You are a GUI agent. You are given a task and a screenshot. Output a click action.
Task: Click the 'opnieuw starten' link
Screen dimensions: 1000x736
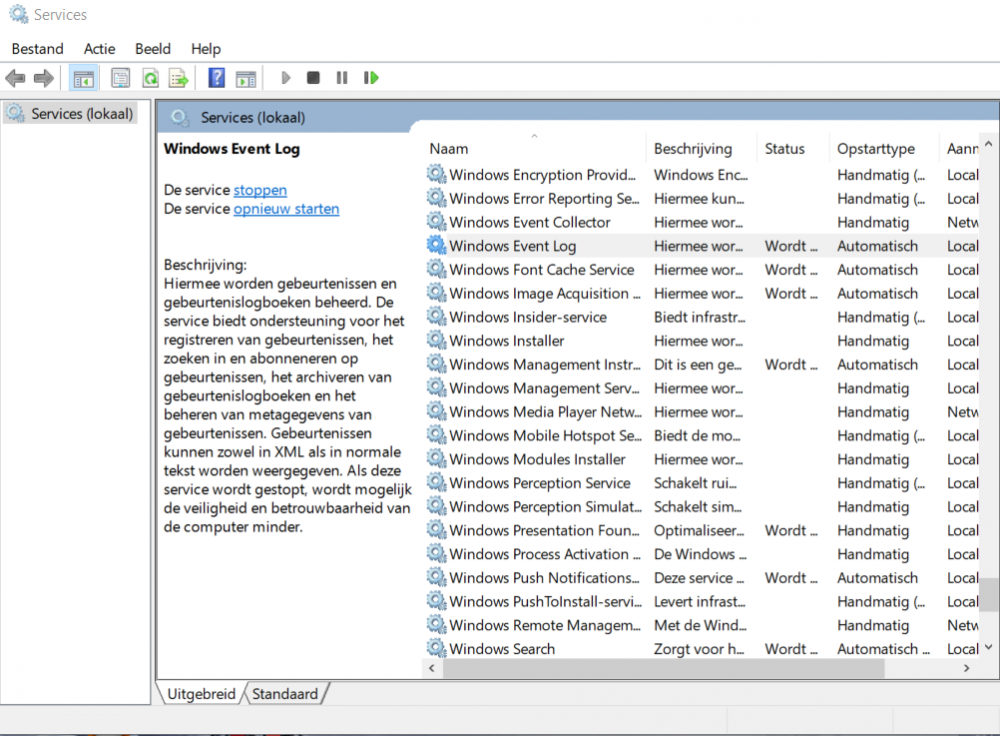click(x=286, y=209)
